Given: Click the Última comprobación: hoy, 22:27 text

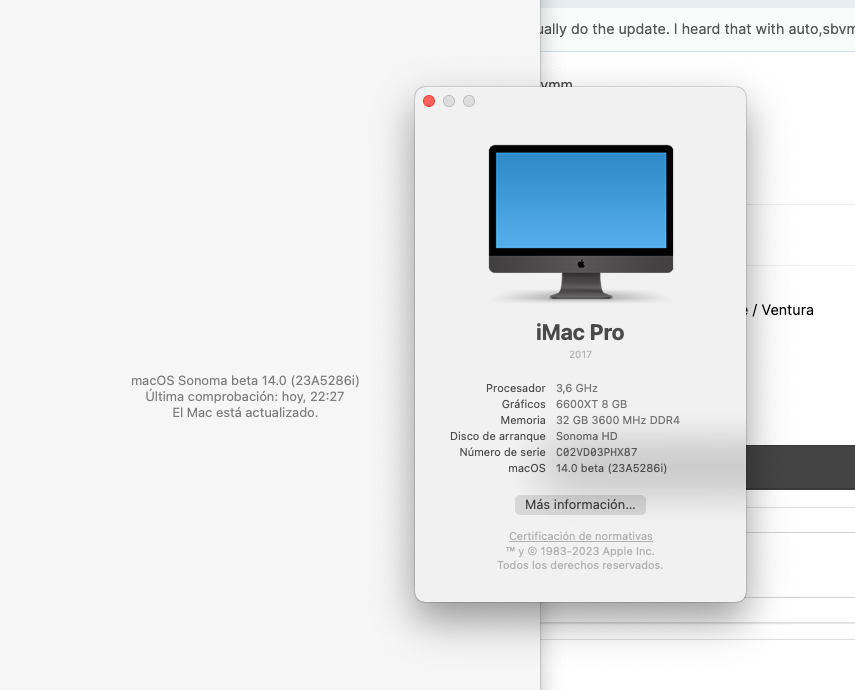Looking at the screenshot, I should tap(245, 397).
